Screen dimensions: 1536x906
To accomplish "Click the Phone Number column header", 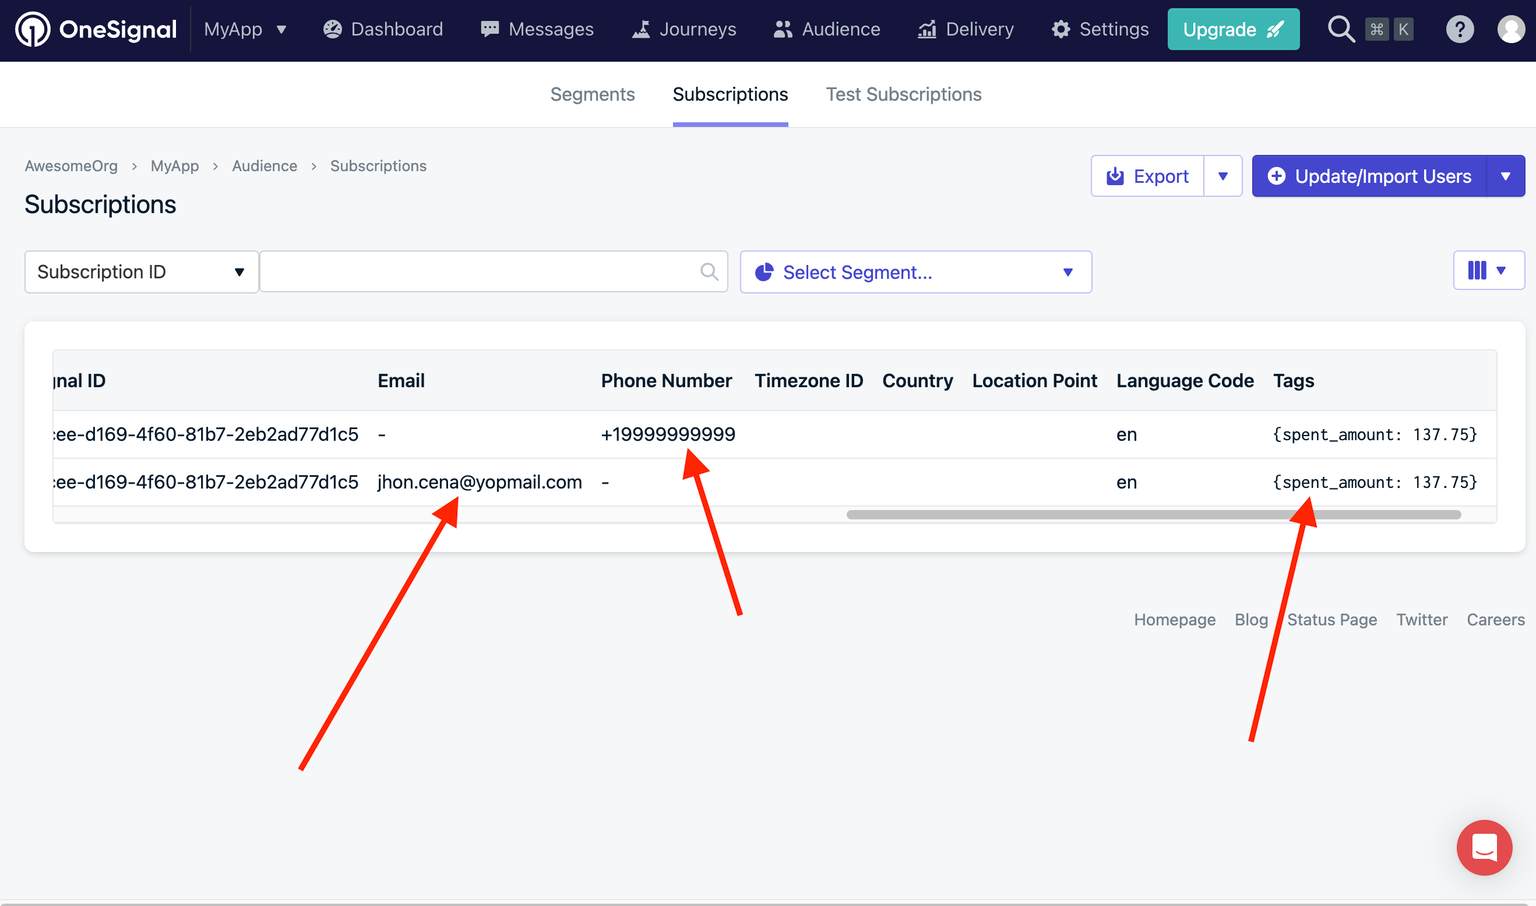I will (666, 381).
